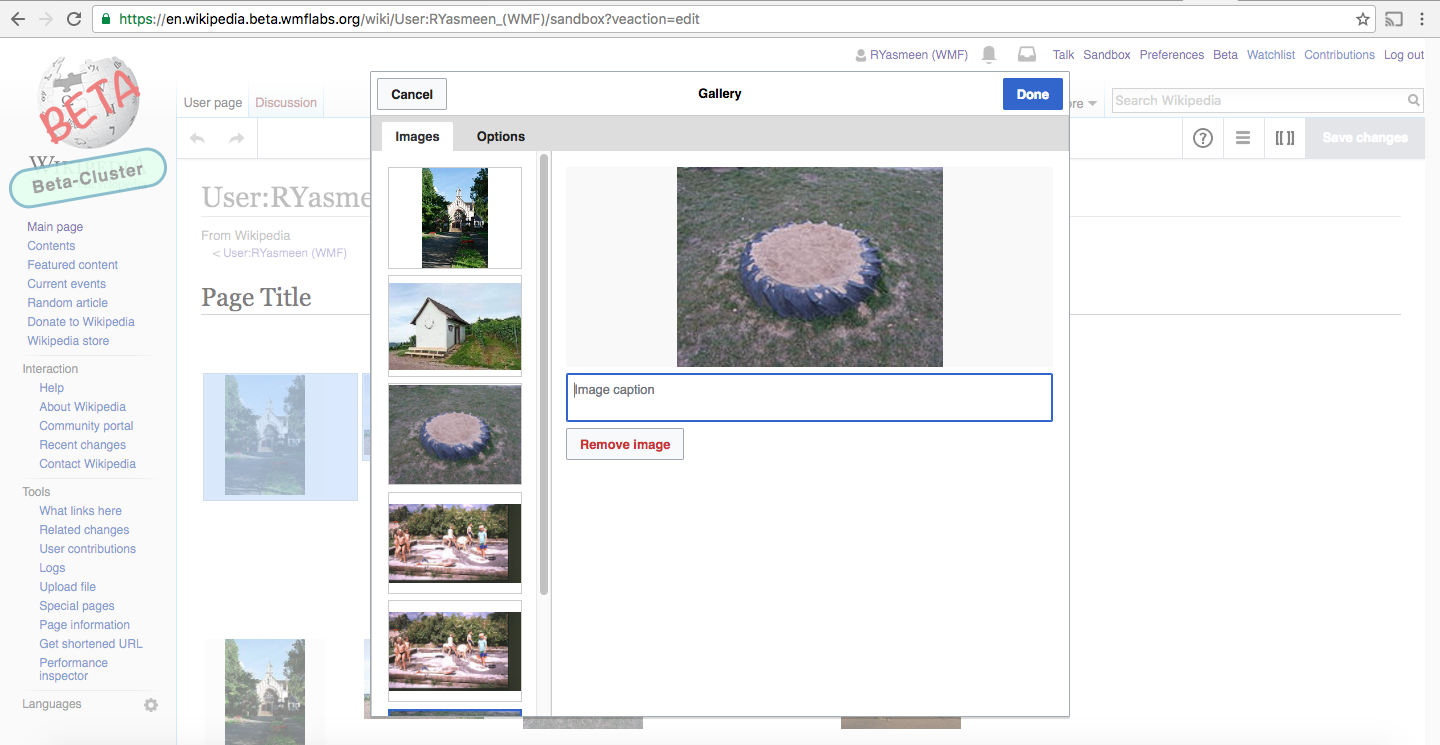Open the RYasmeen (WMF) user link

919,55
